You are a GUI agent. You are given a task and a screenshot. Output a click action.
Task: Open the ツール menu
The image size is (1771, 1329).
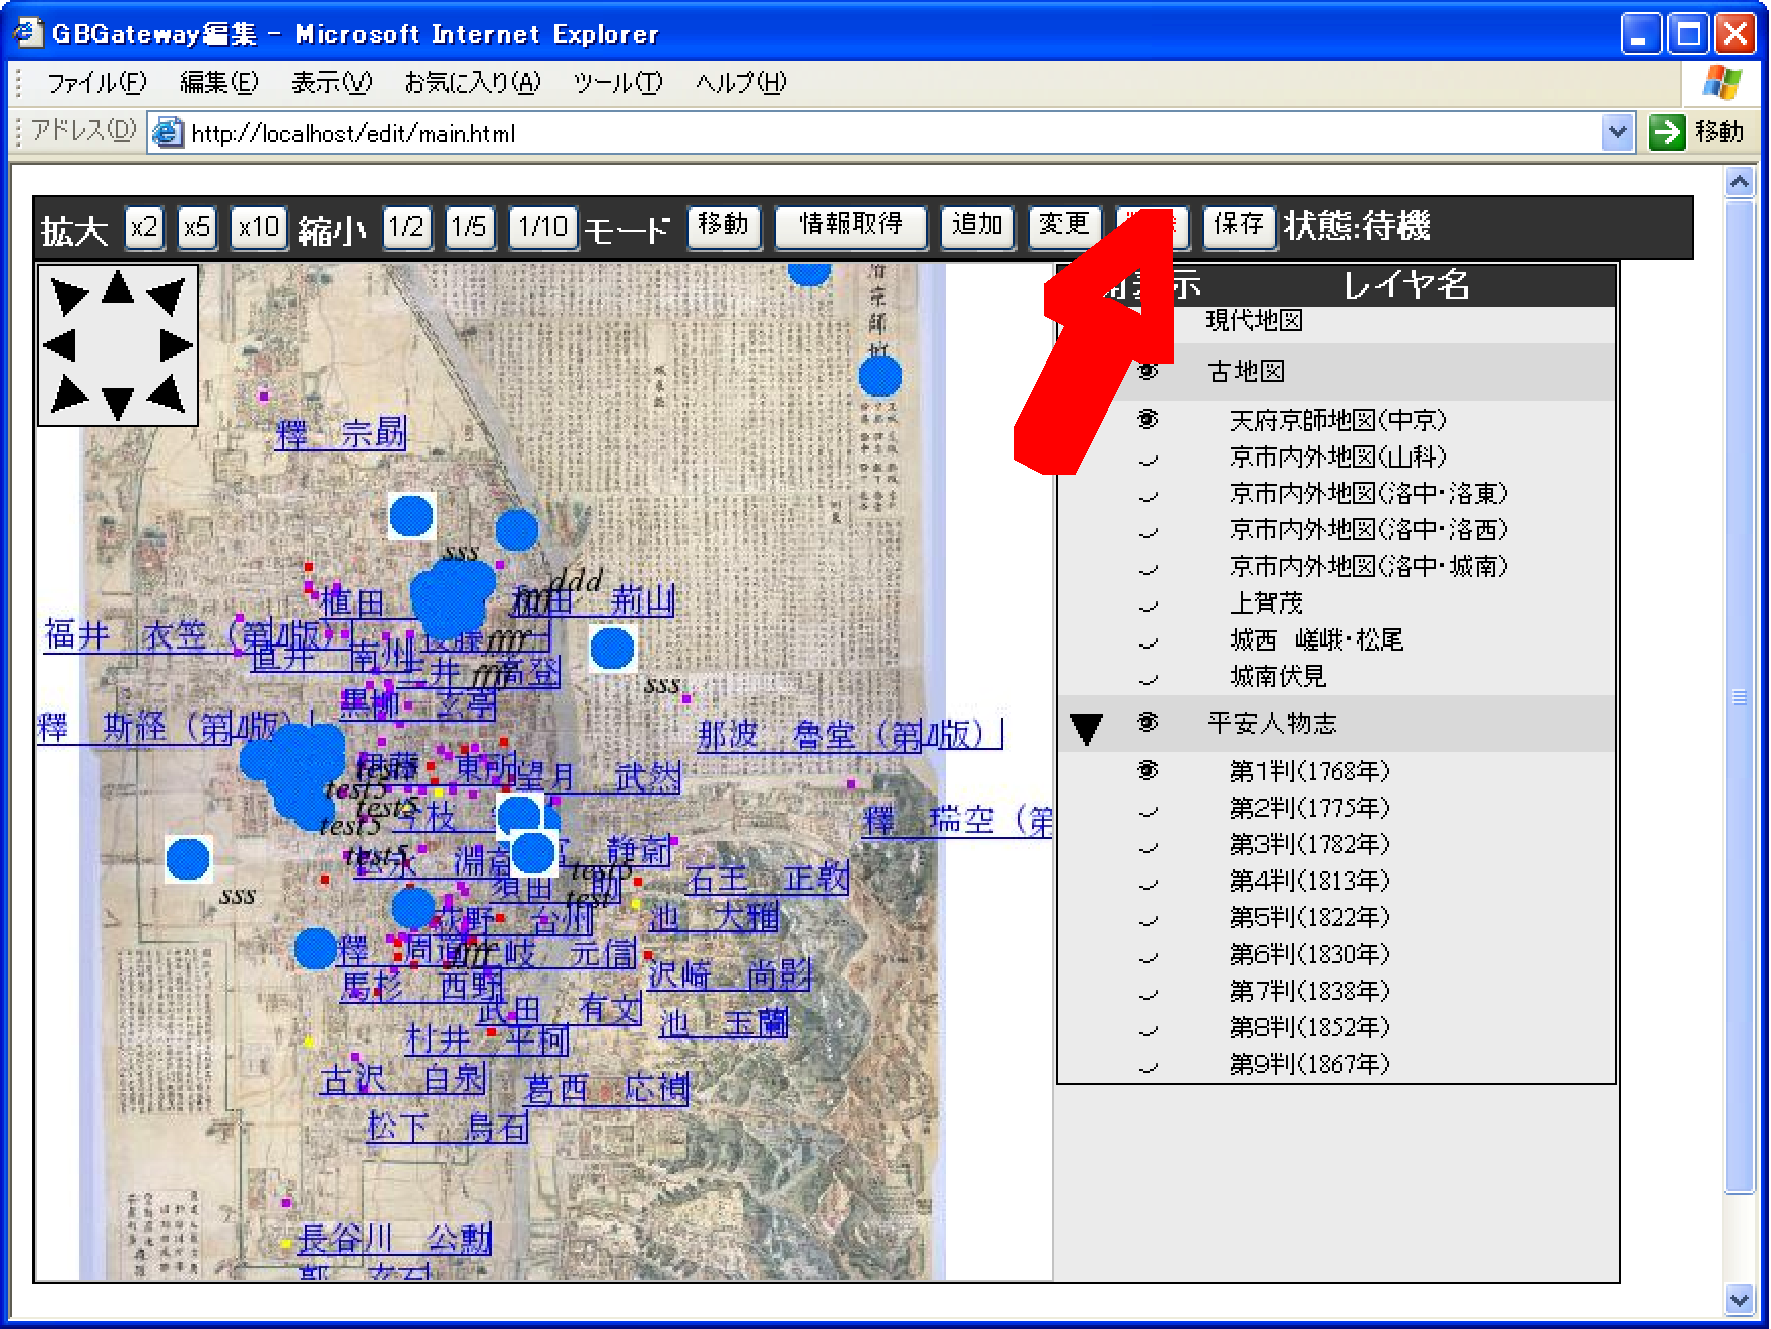pos(617,83)
